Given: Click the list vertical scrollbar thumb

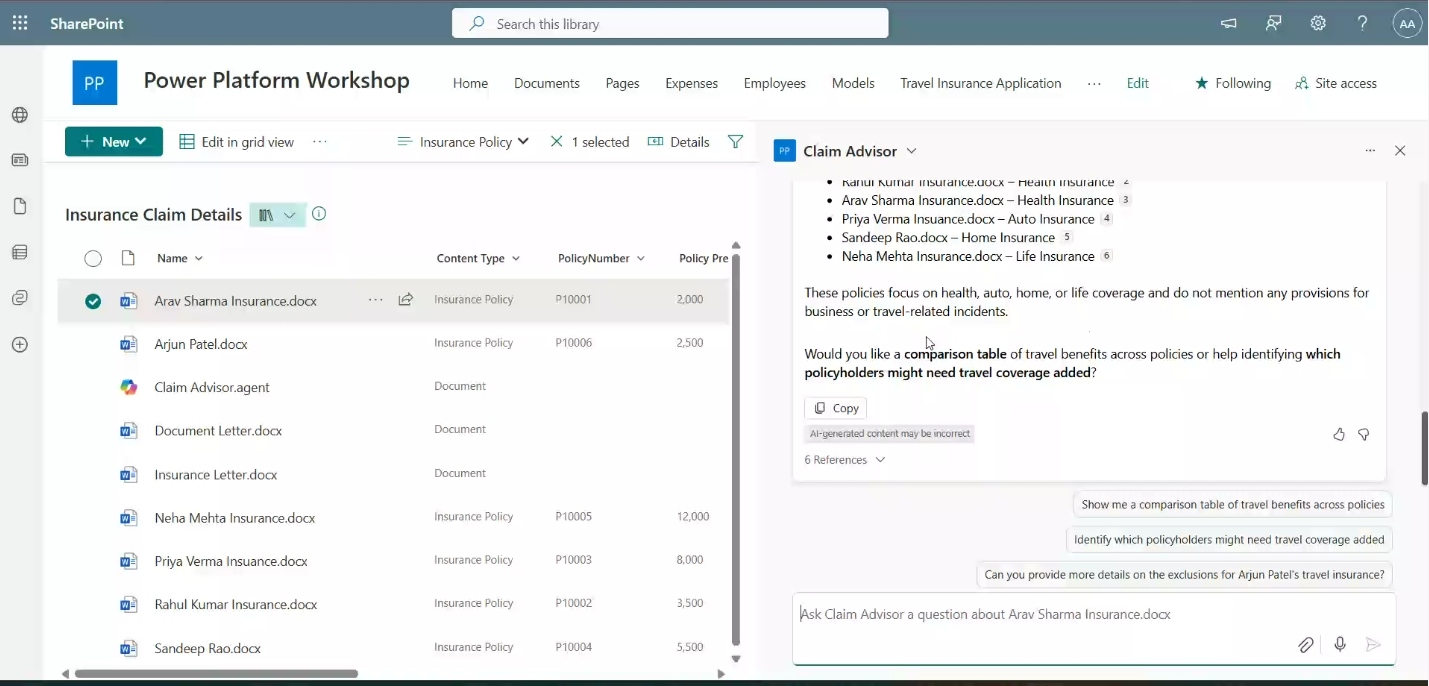Looking at the screenshot, I should coord(736,450).
